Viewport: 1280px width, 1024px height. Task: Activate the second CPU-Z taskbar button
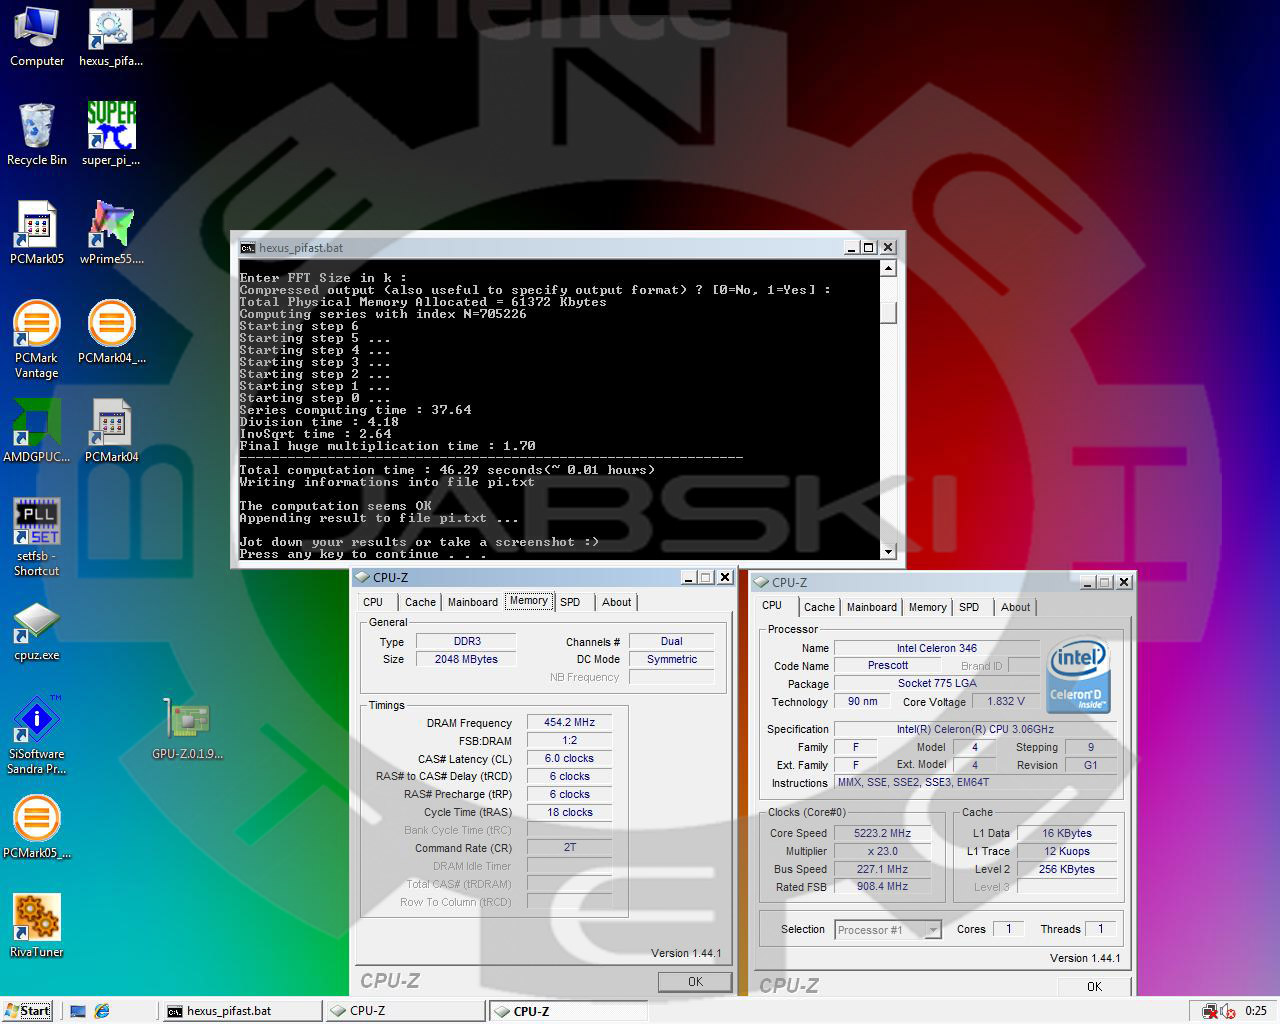click(x=568, y=1011)
